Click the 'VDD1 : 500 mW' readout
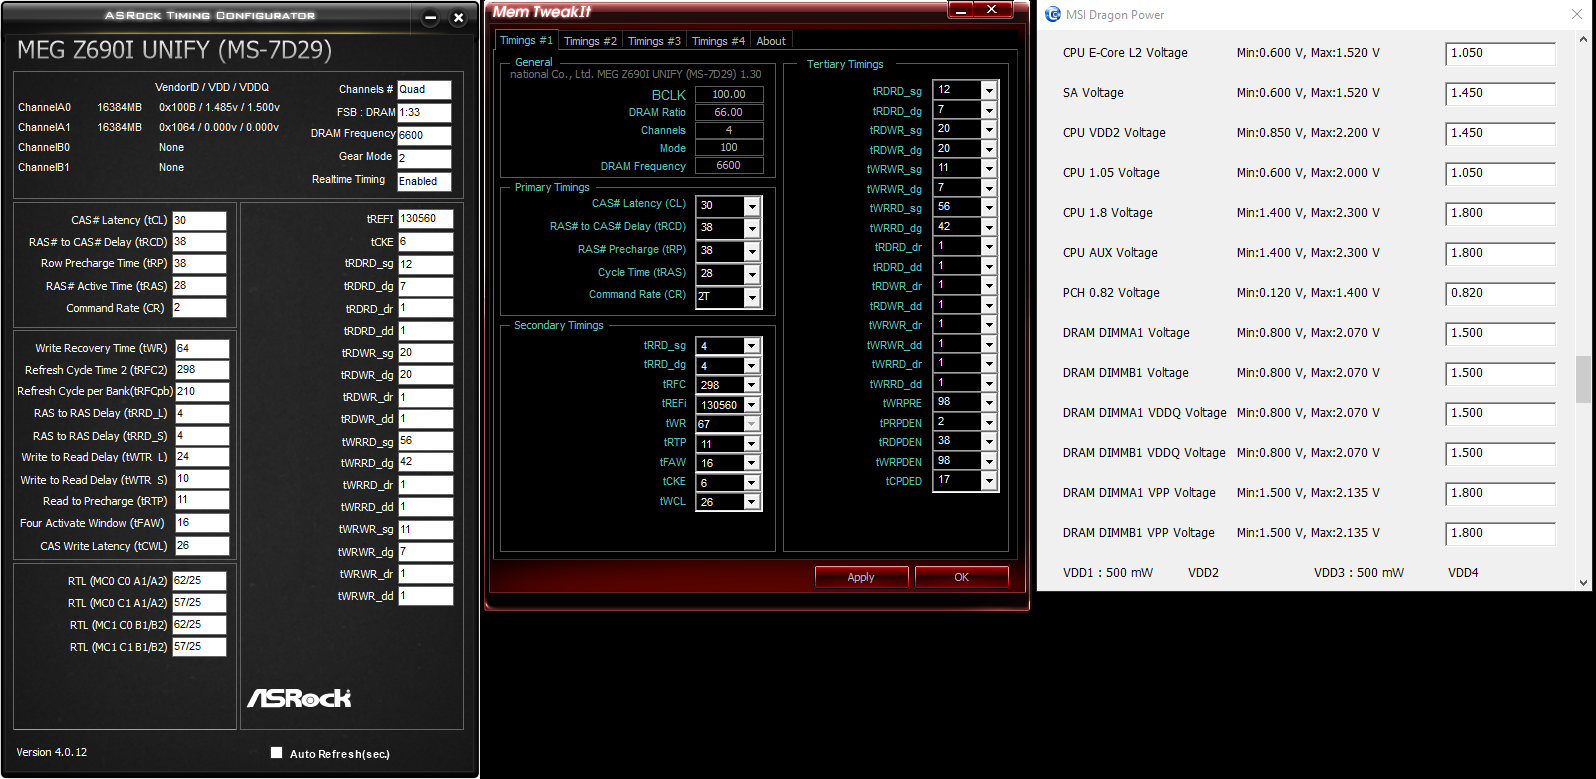Screen dimensions: 1596x779 pyautogui.click(x=1108, y=573)
